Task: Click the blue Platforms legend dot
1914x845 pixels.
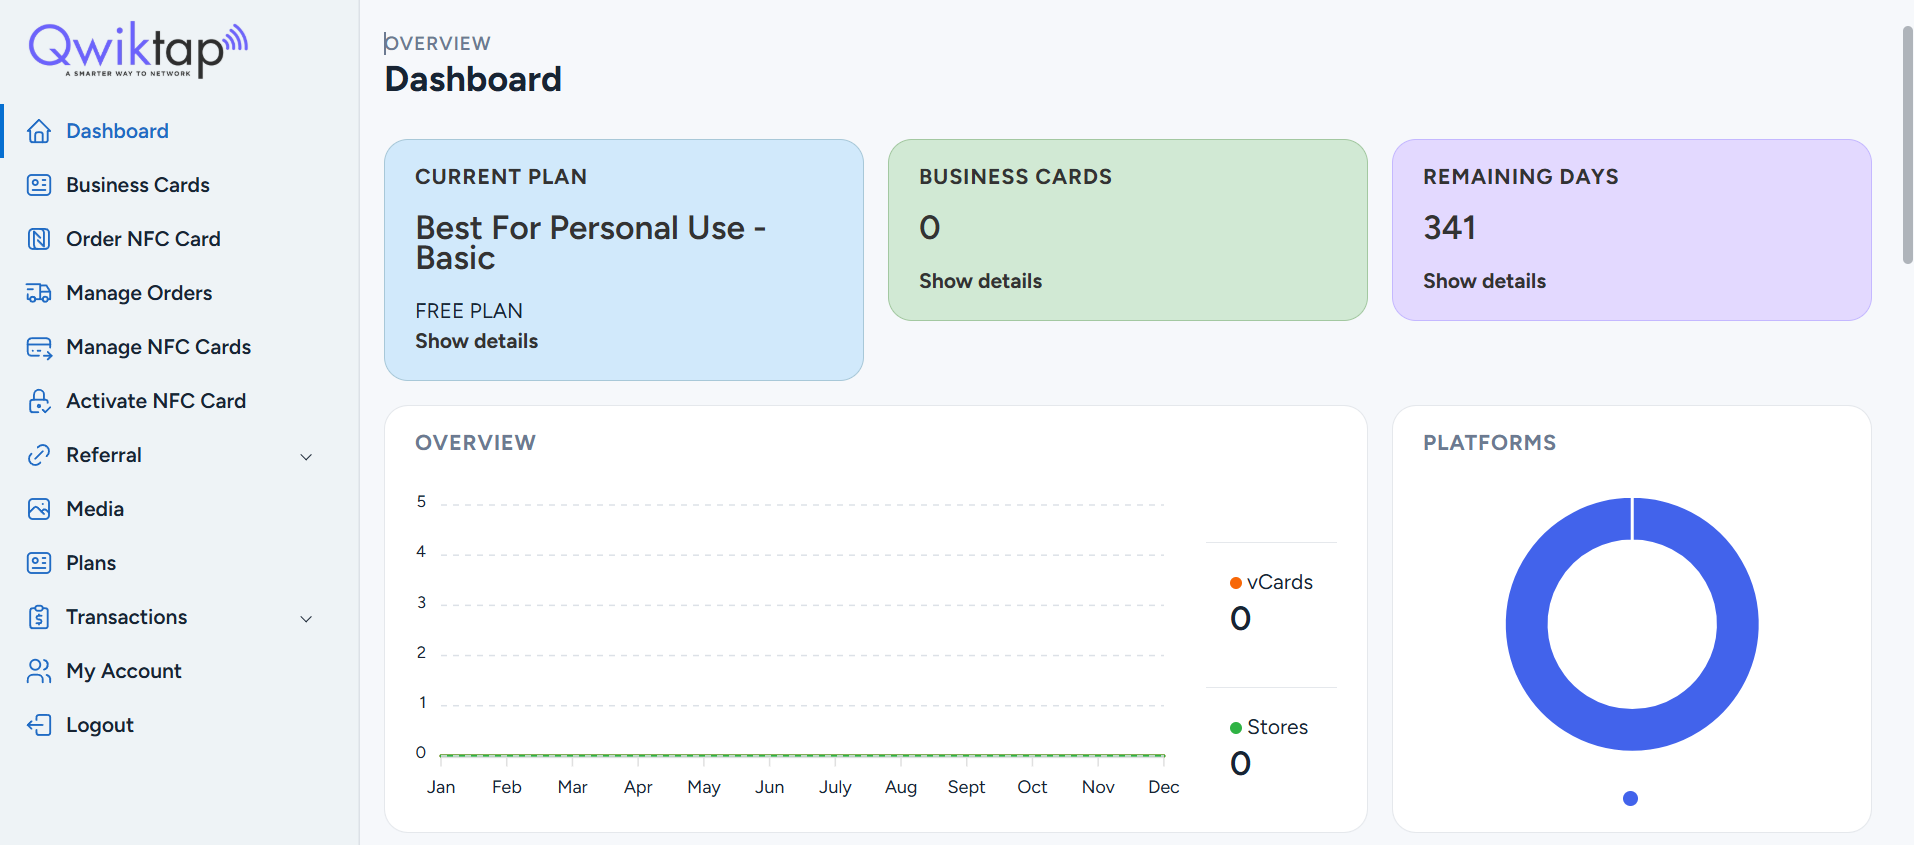Action: (1630, 798)
